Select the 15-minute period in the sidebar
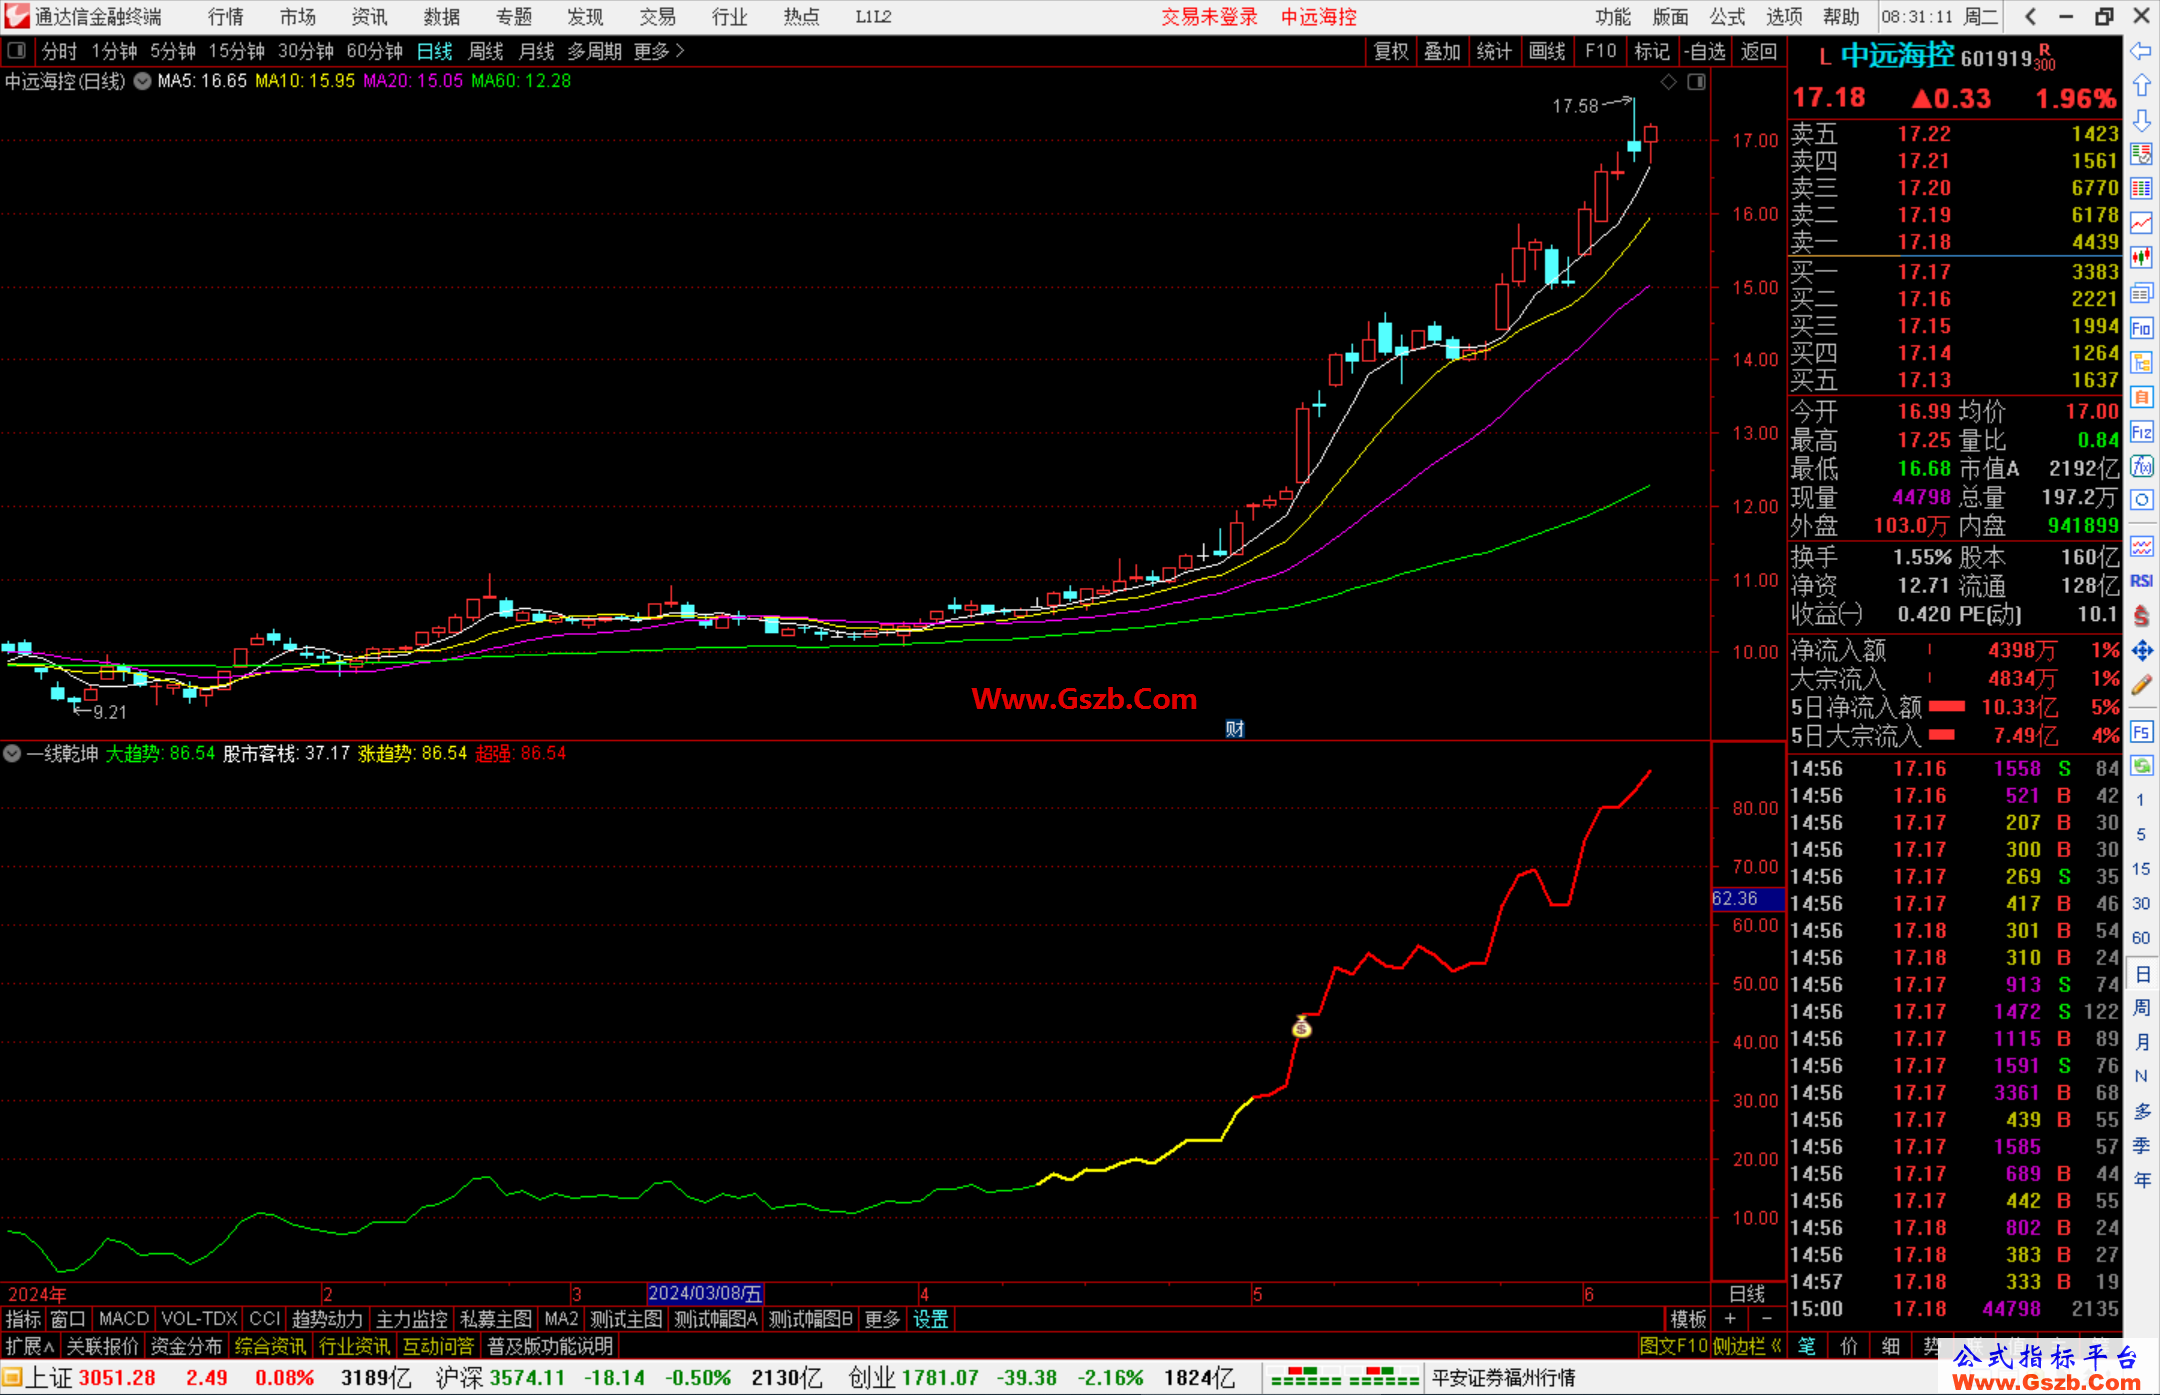Viewport: 2160px width, 1395px height. click(2140, 869)
